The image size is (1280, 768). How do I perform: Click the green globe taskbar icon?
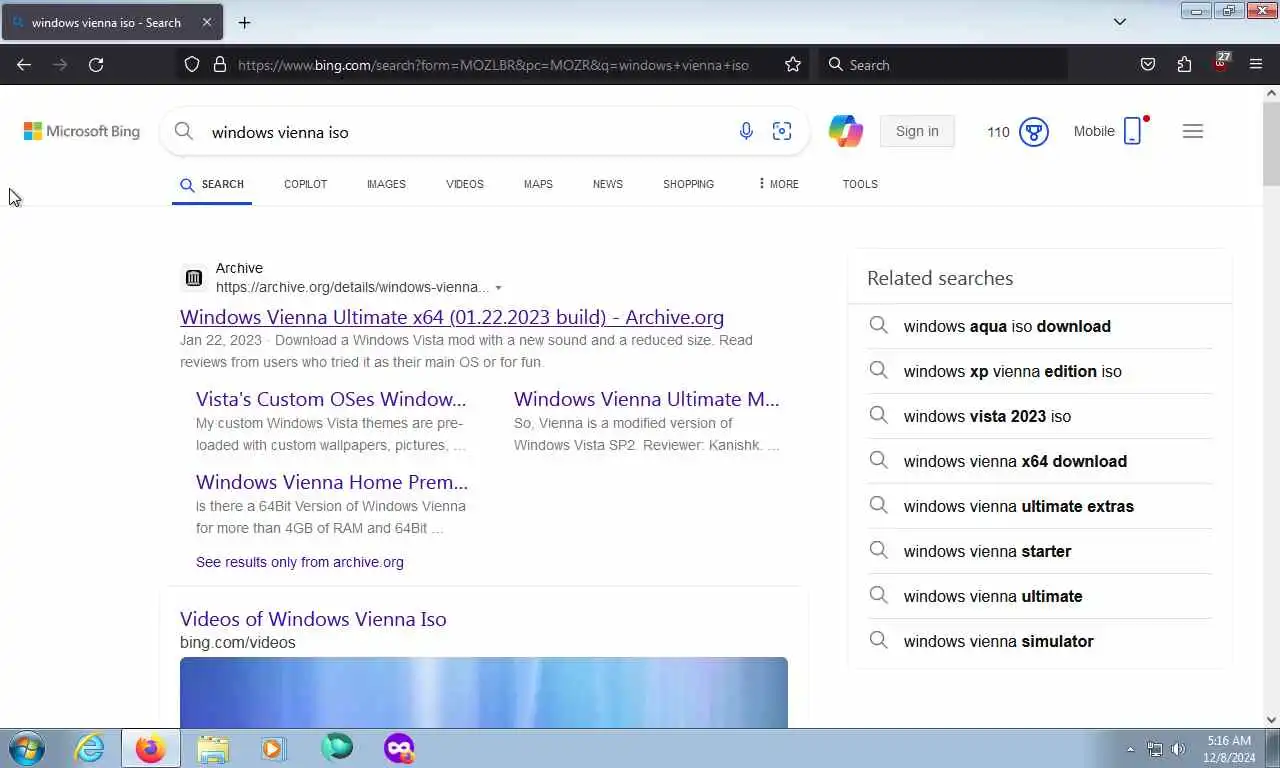[337, 747]
